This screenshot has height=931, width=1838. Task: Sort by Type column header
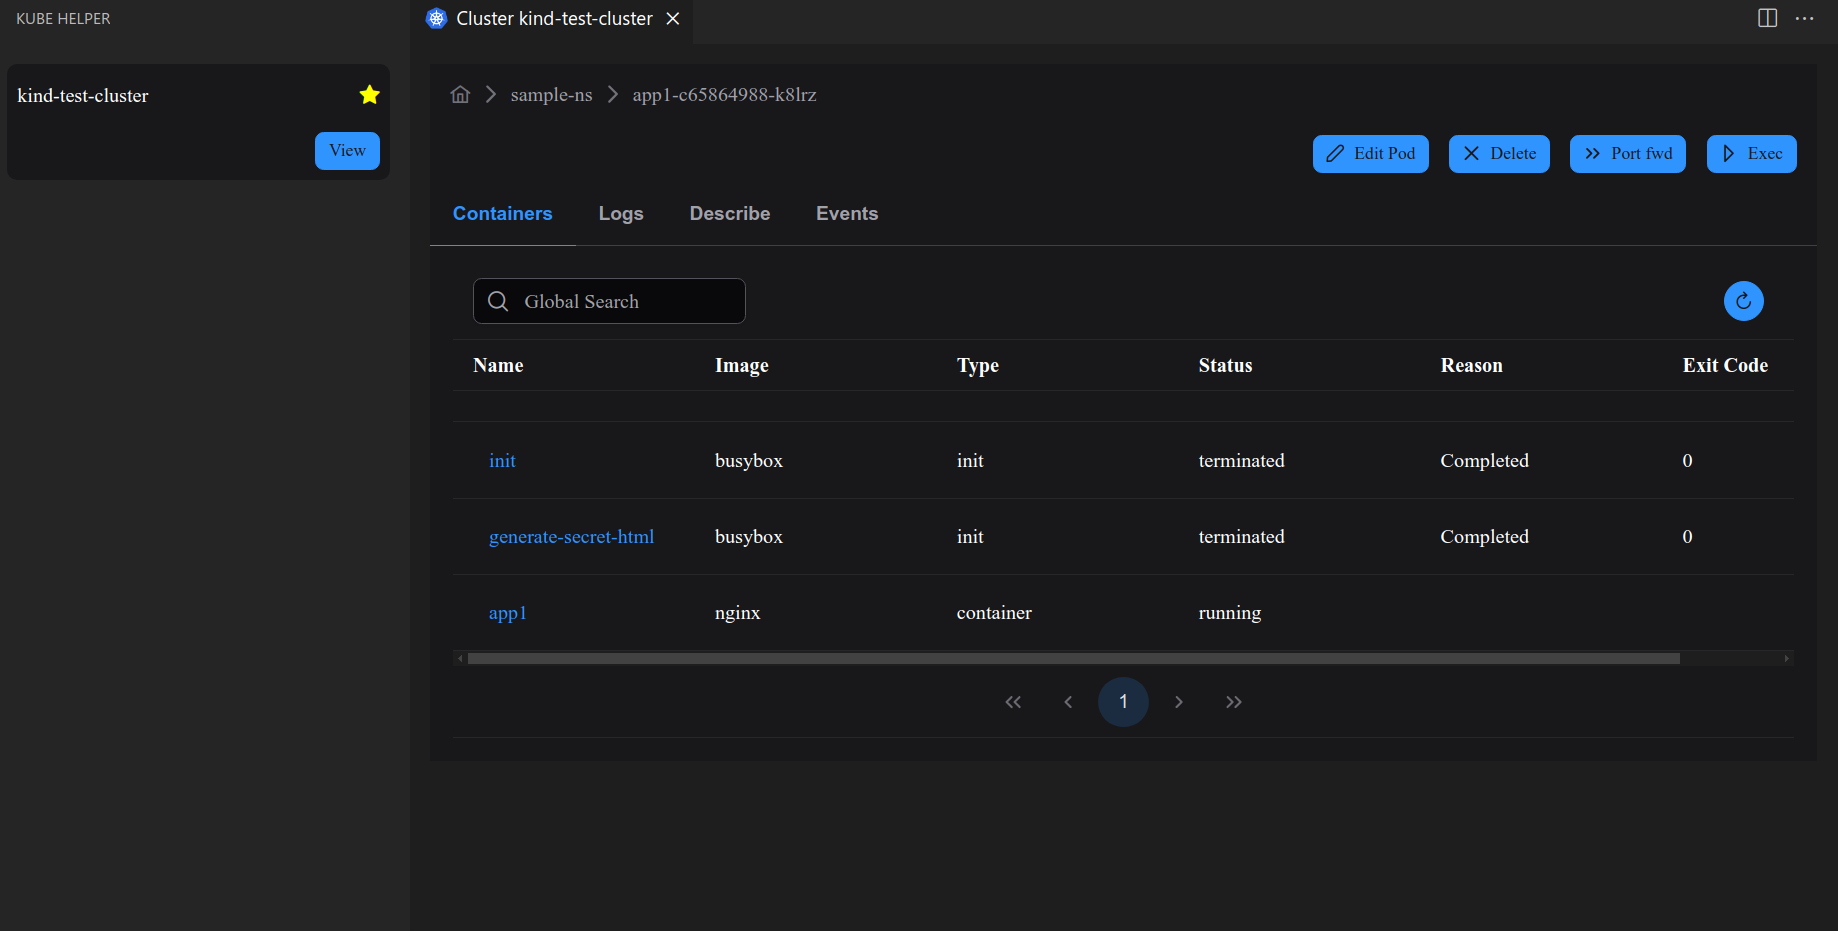pos(977,365)
